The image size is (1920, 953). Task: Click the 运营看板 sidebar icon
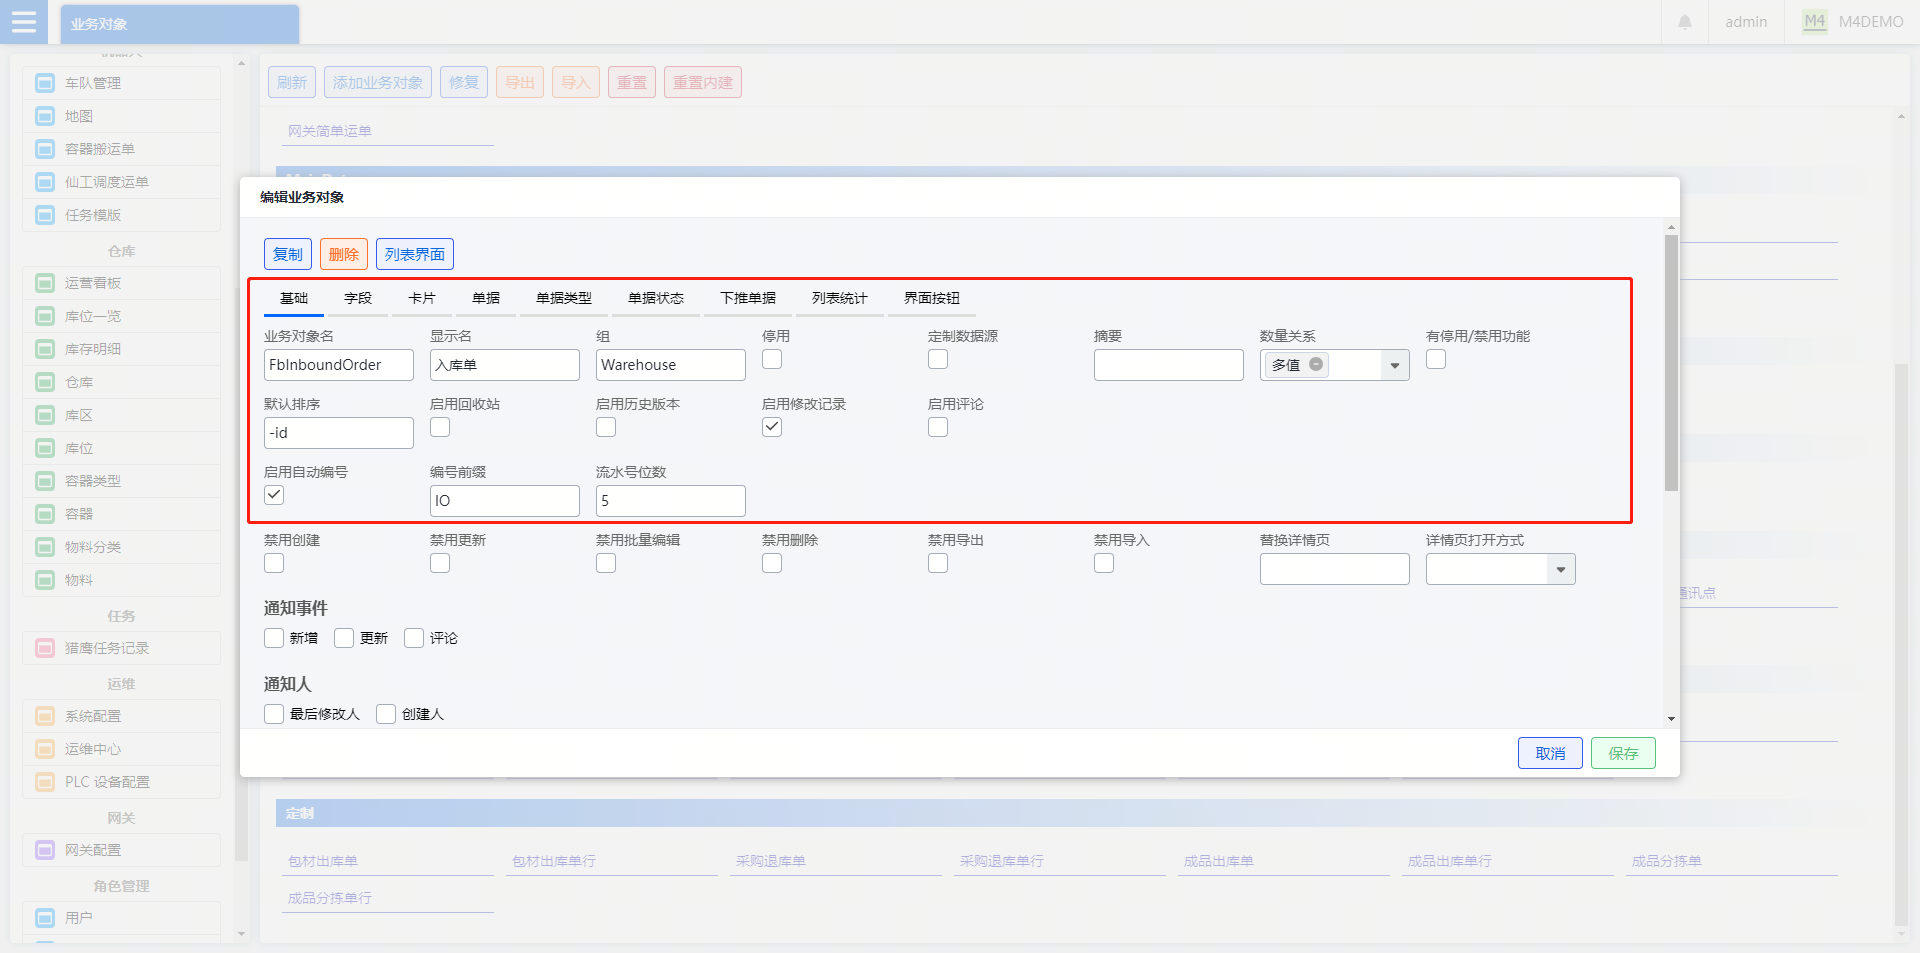click(x=45, y=283)
